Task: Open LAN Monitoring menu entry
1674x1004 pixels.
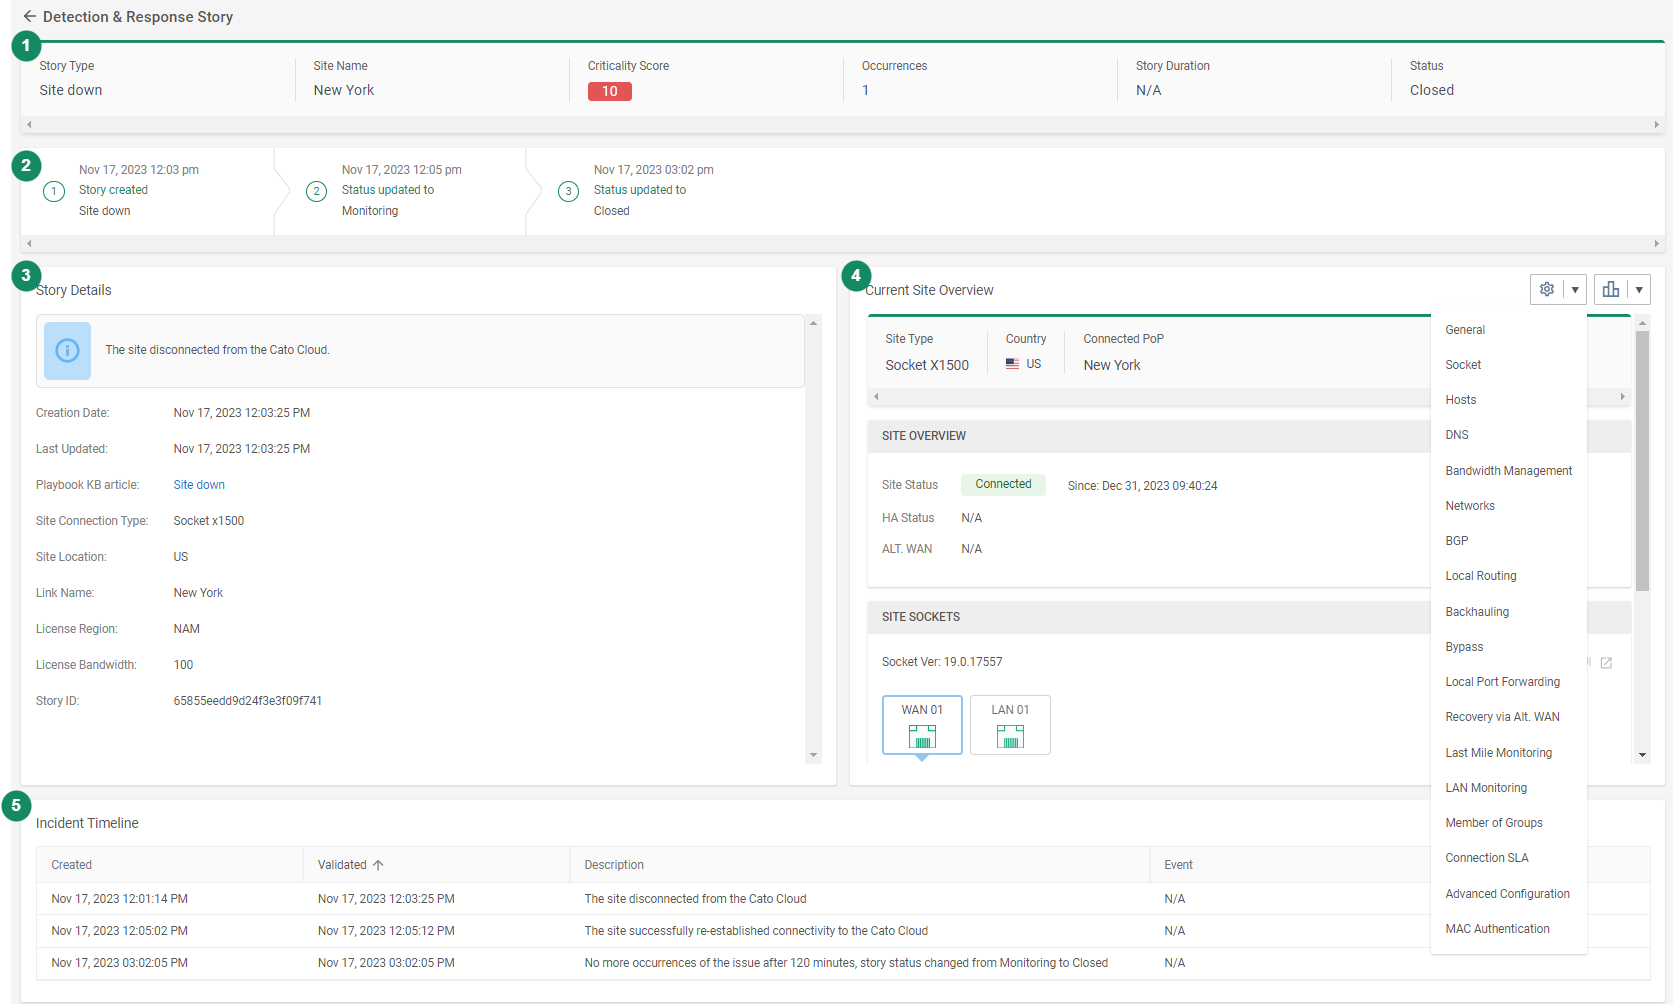Action: [1486, 788]
